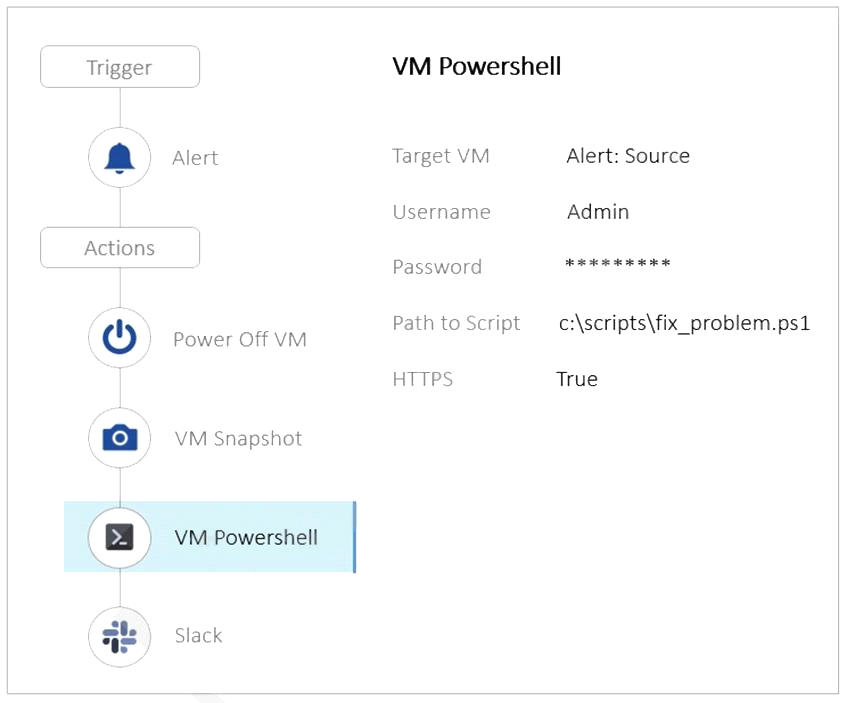This screenshot has width=847, height=703.
Task: Select the Alert trigger label
Action: tap(195, 158)
